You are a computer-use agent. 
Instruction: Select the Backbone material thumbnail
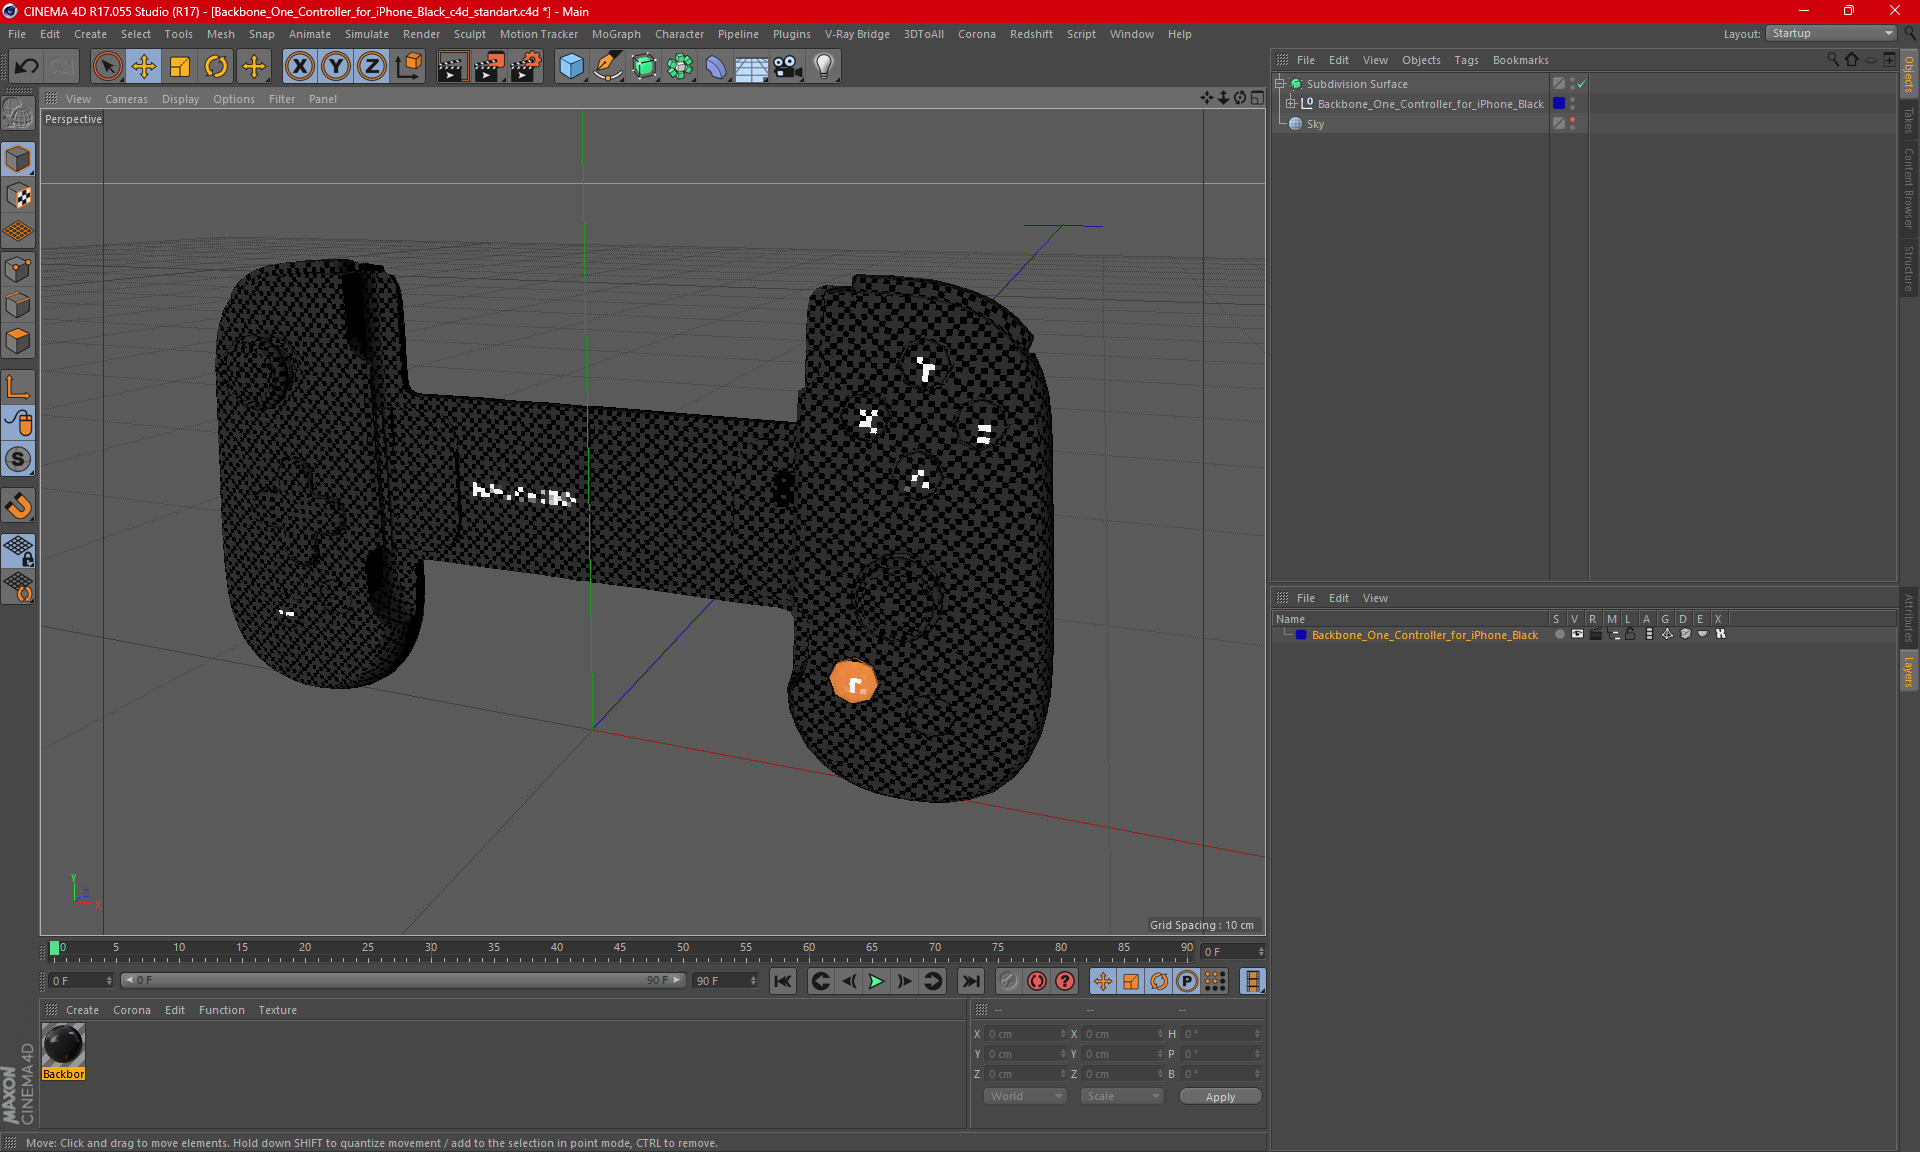[64, 1046]
